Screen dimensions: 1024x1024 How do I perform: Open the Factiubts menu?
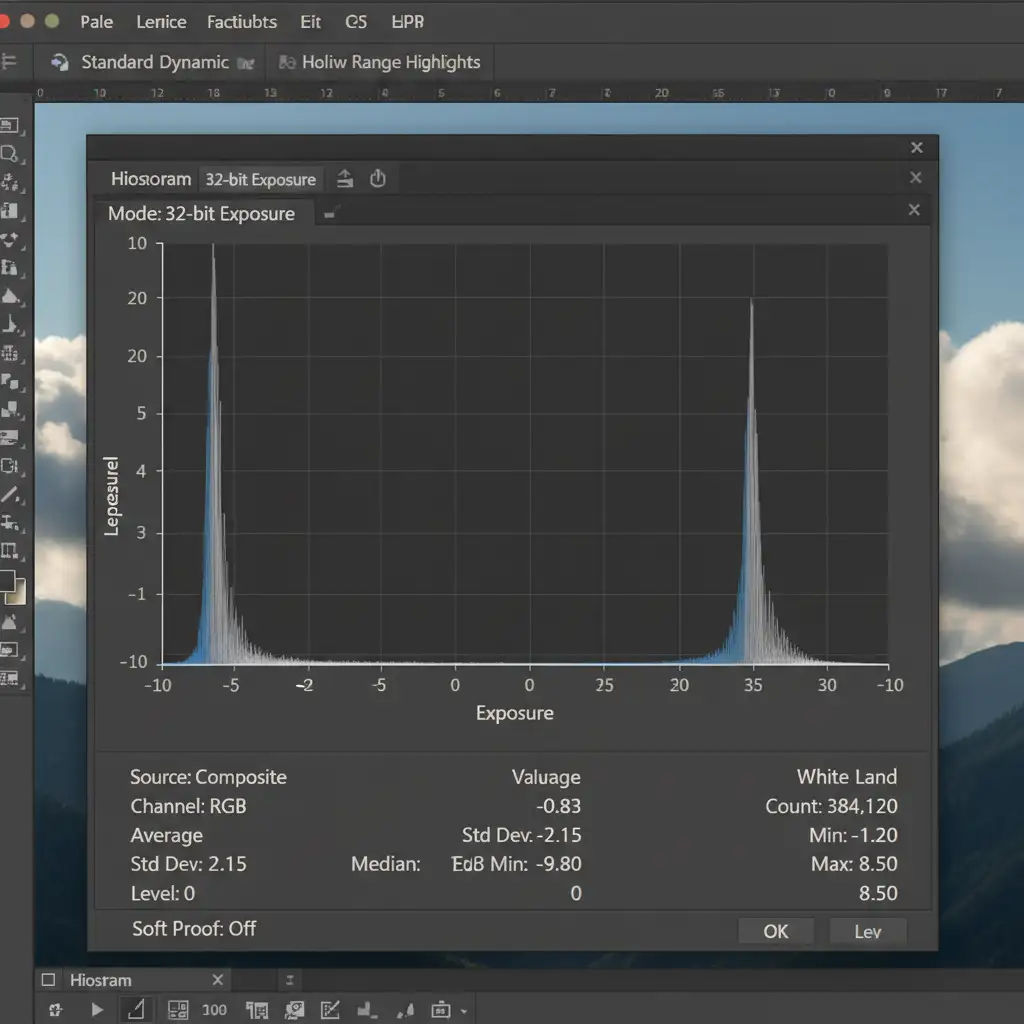pyautogui.click(x=242, y=21)
